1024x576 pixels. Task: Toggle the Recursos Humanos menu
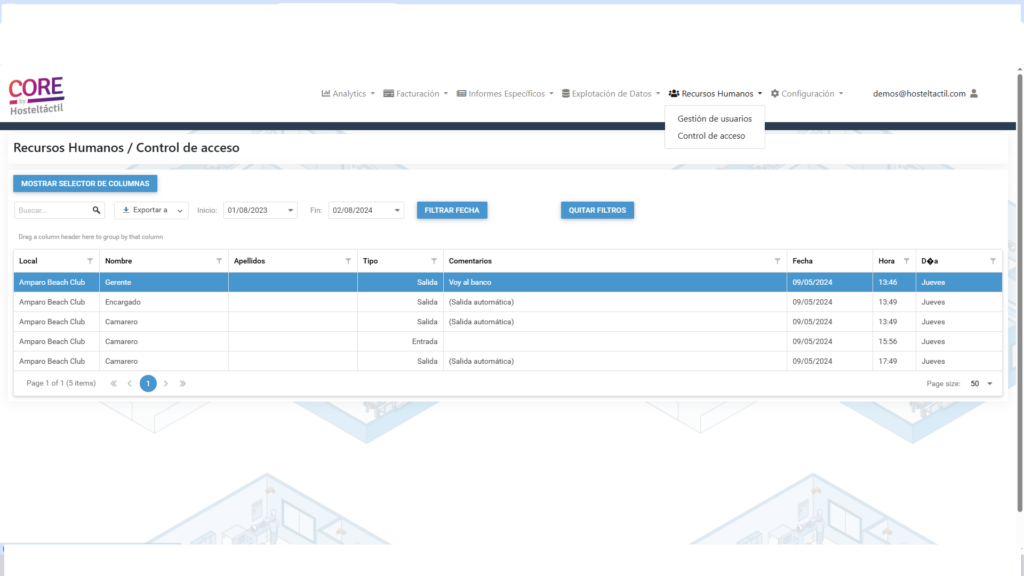pyautogui.click(x=716, y=93)
